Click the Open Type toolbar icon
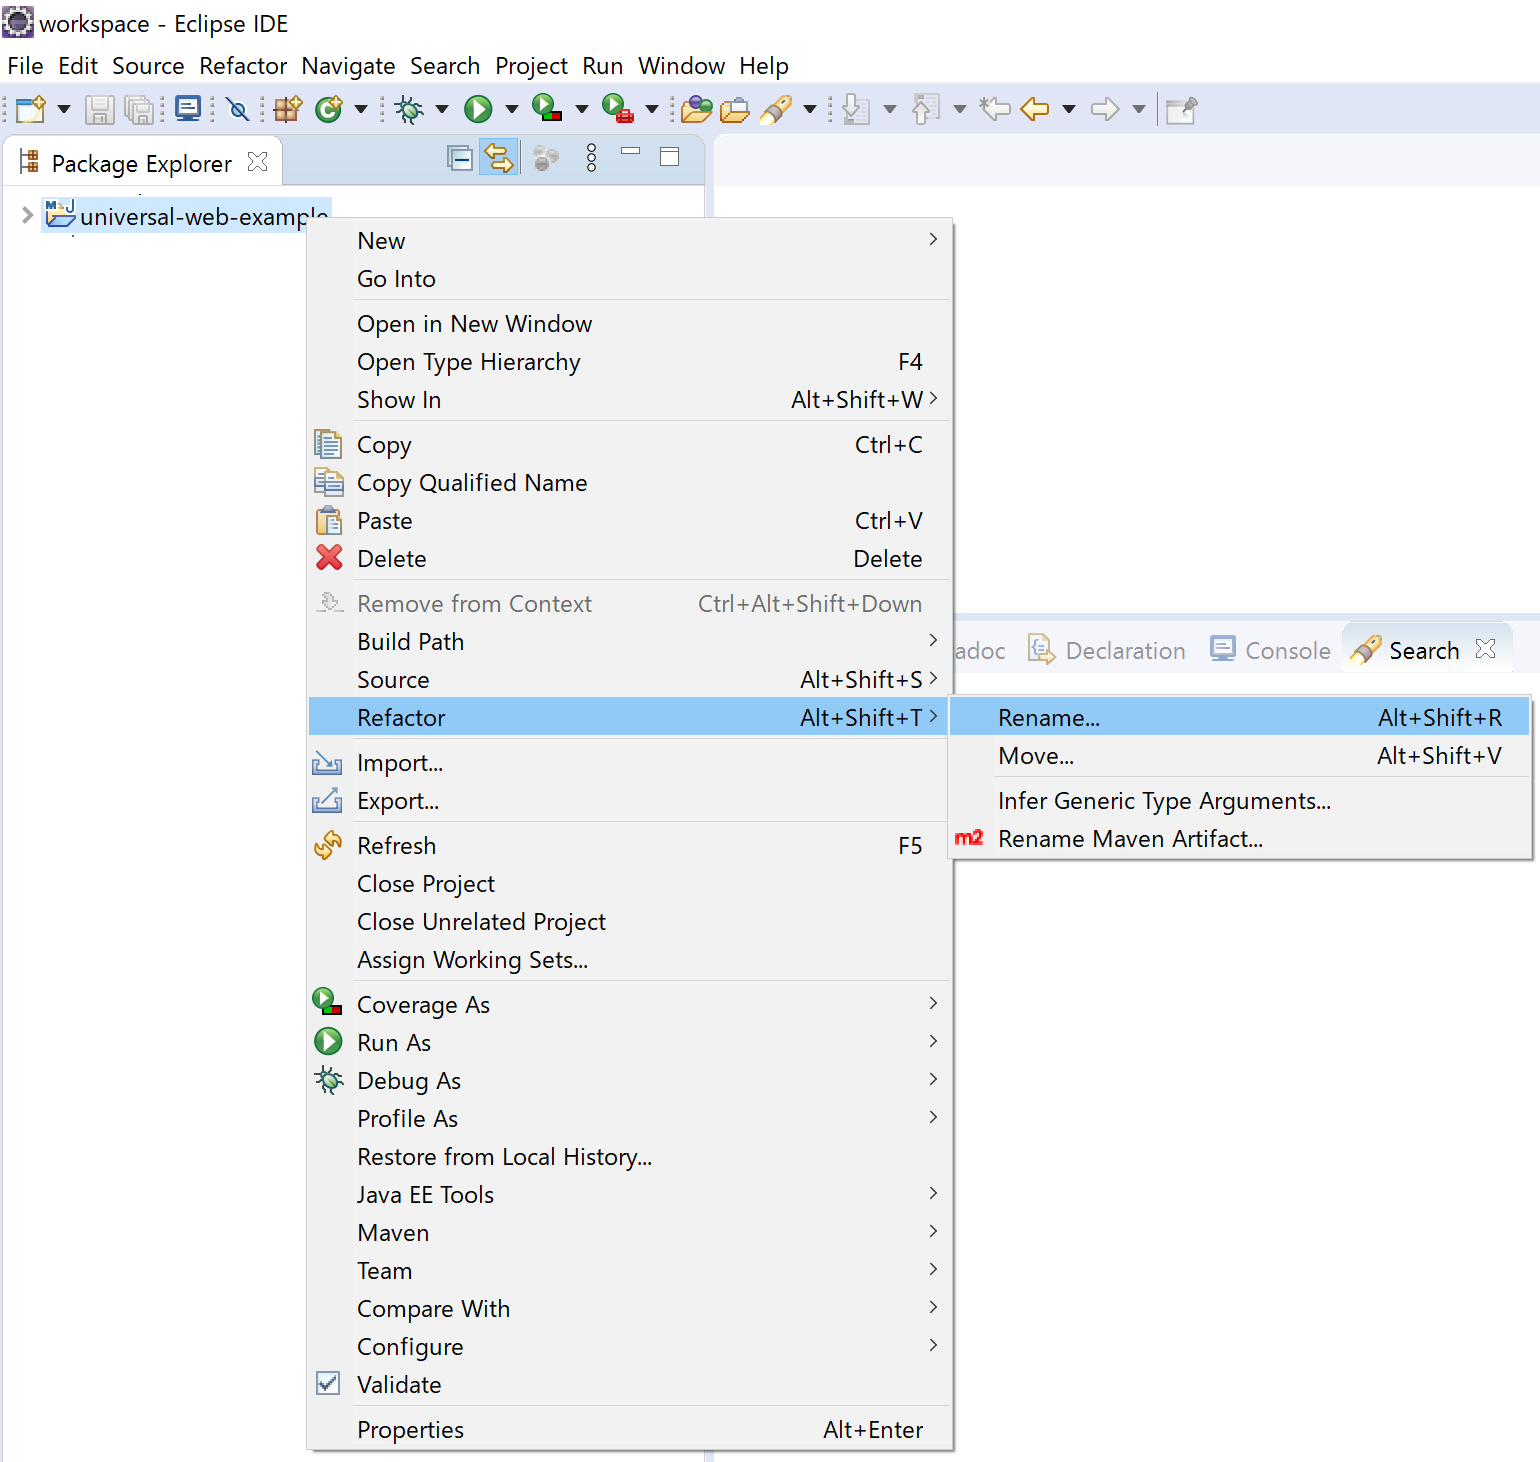Viewport: 1540px width, 1462px height. (x=697, y=109)
